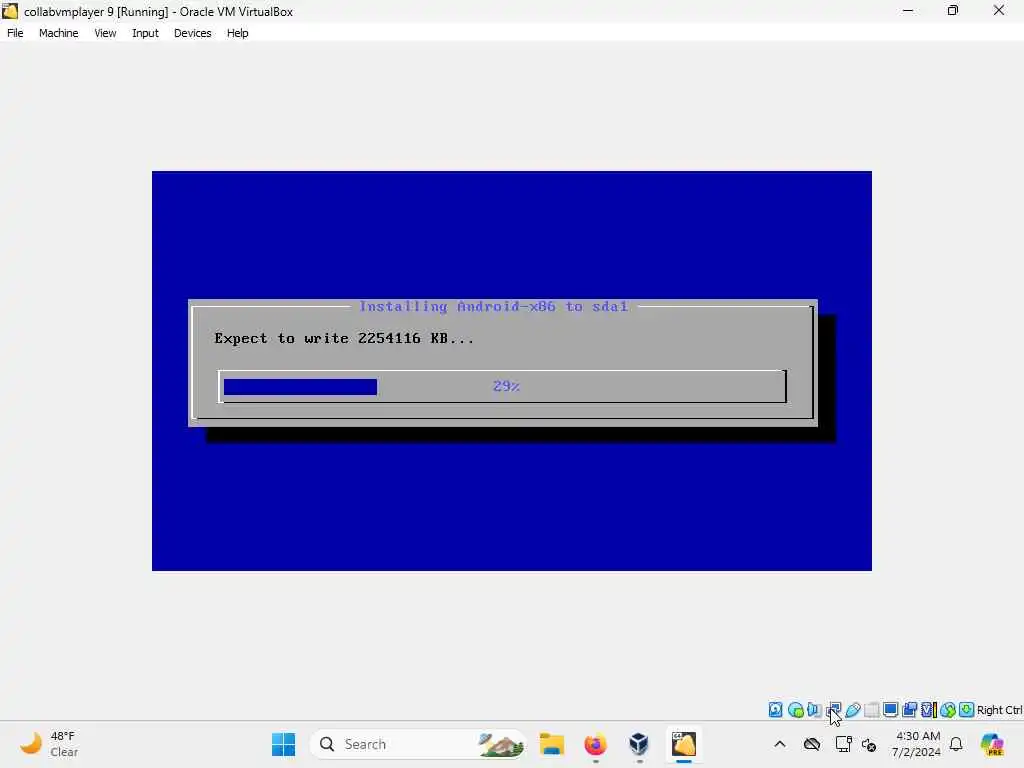The height and width of the screenshot is (768, 1024).
Task: Open Firefox from the taskbar
Action: pos(596,744)
